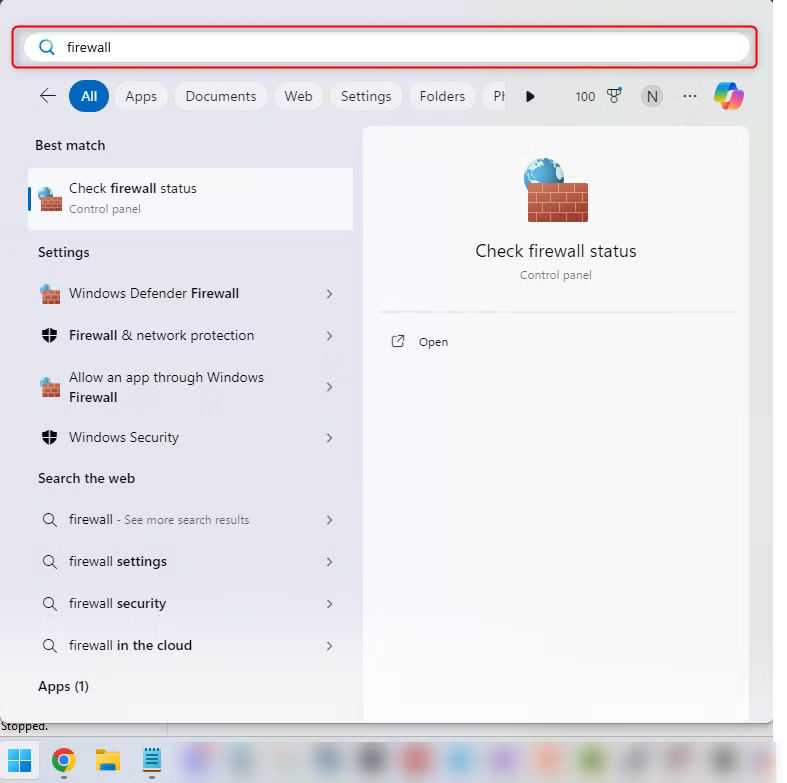Launch Google Chrome from the taskbar
Image resolution: width=787 pixels, height=783 pixels.
point(64,760)
